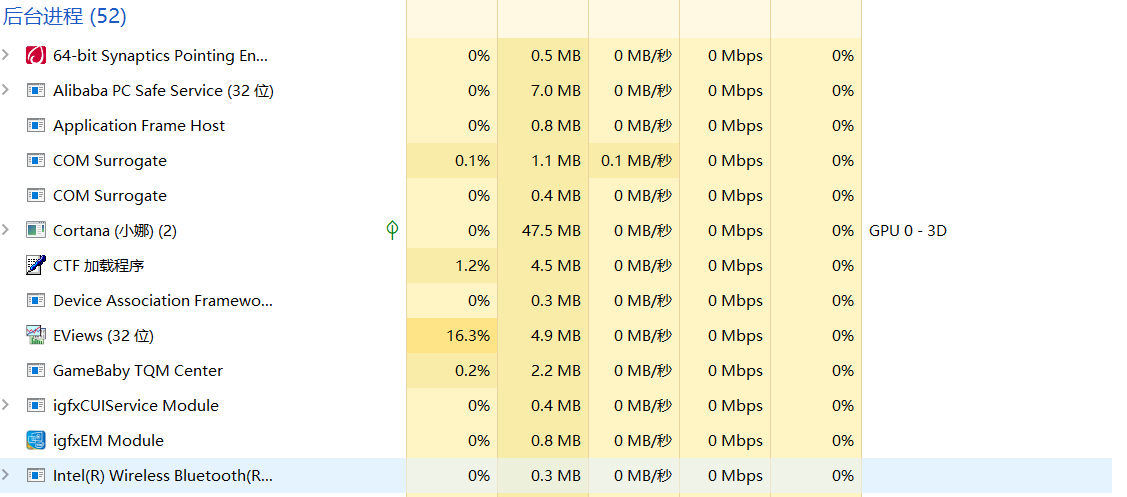The width and height of the screenshot is (1127, 497).
Task: Click the Synaptics Pointing process icon
Action: click(36, 56)
